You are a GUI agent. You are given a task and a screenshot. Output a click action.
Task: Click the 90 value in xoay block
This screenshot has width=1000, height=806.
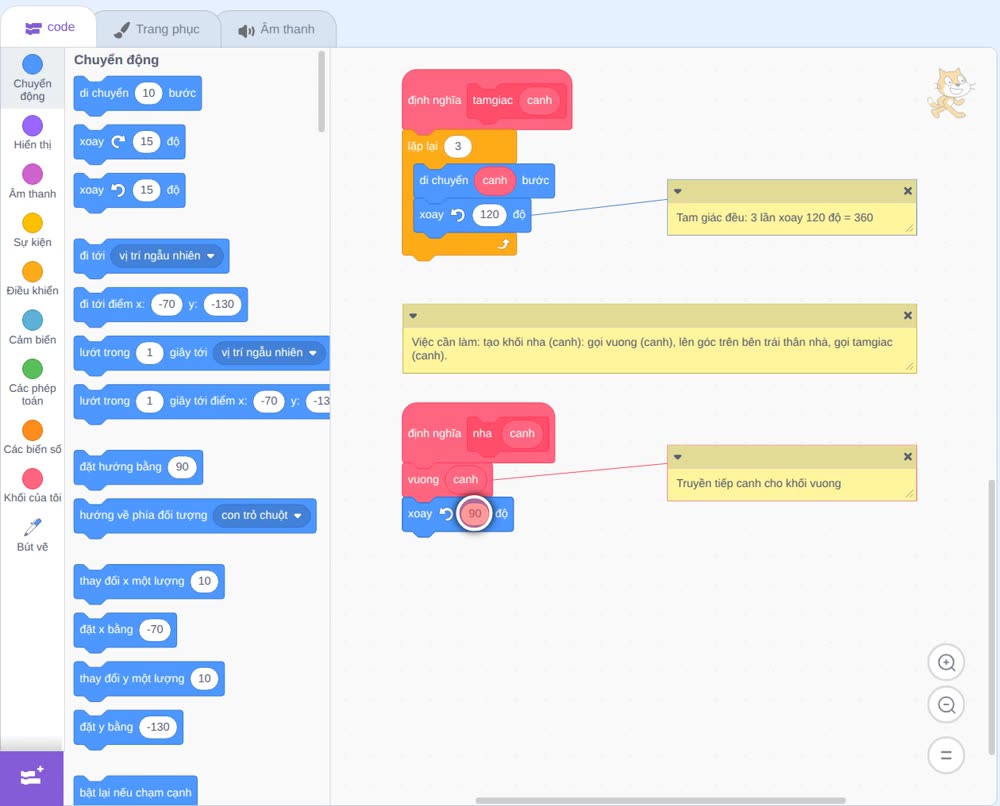474,513
